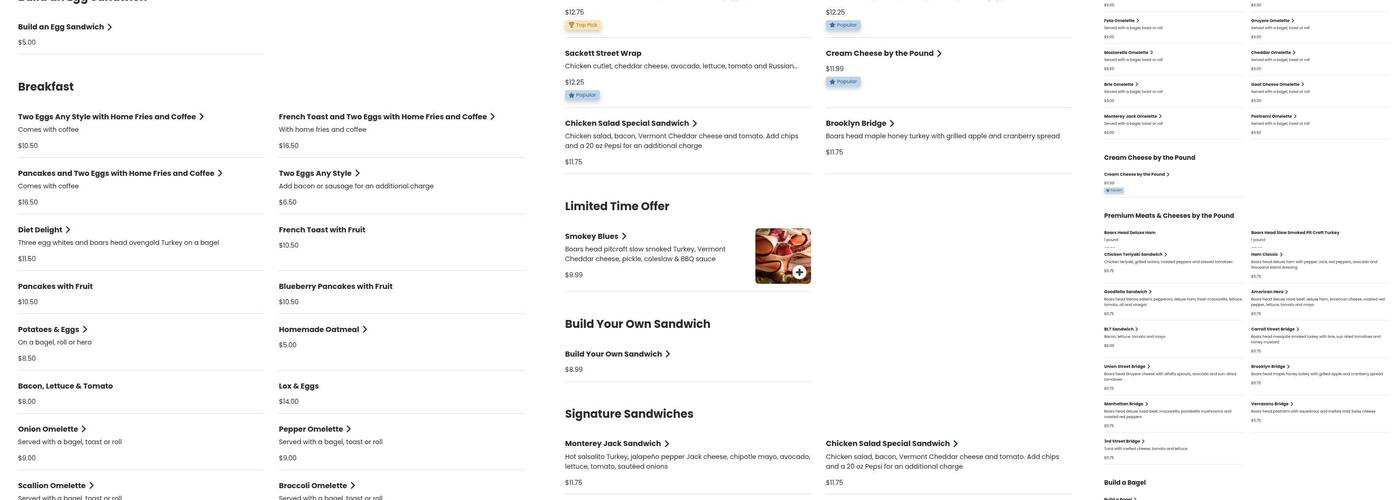Viewport: 1400px width, 500px height.
Task: Select the Lox & Eggs menu item
Action: [x=299, y=386]
